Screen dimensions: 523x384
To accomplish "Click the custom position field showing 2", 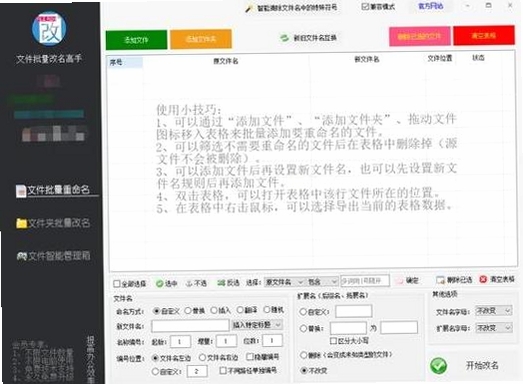I will tap(197, 371).
